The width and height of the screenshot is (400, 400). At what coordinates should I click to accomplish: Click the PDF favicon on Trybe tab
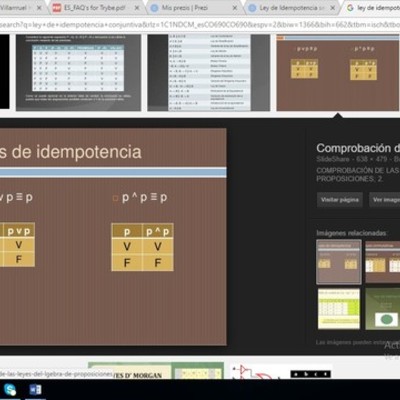point(57,8)
